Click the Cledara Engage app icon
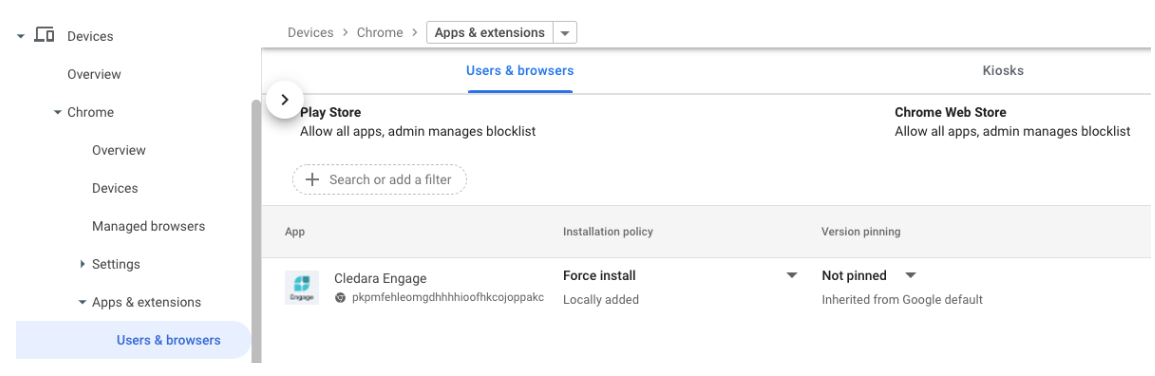 (302, 288)
